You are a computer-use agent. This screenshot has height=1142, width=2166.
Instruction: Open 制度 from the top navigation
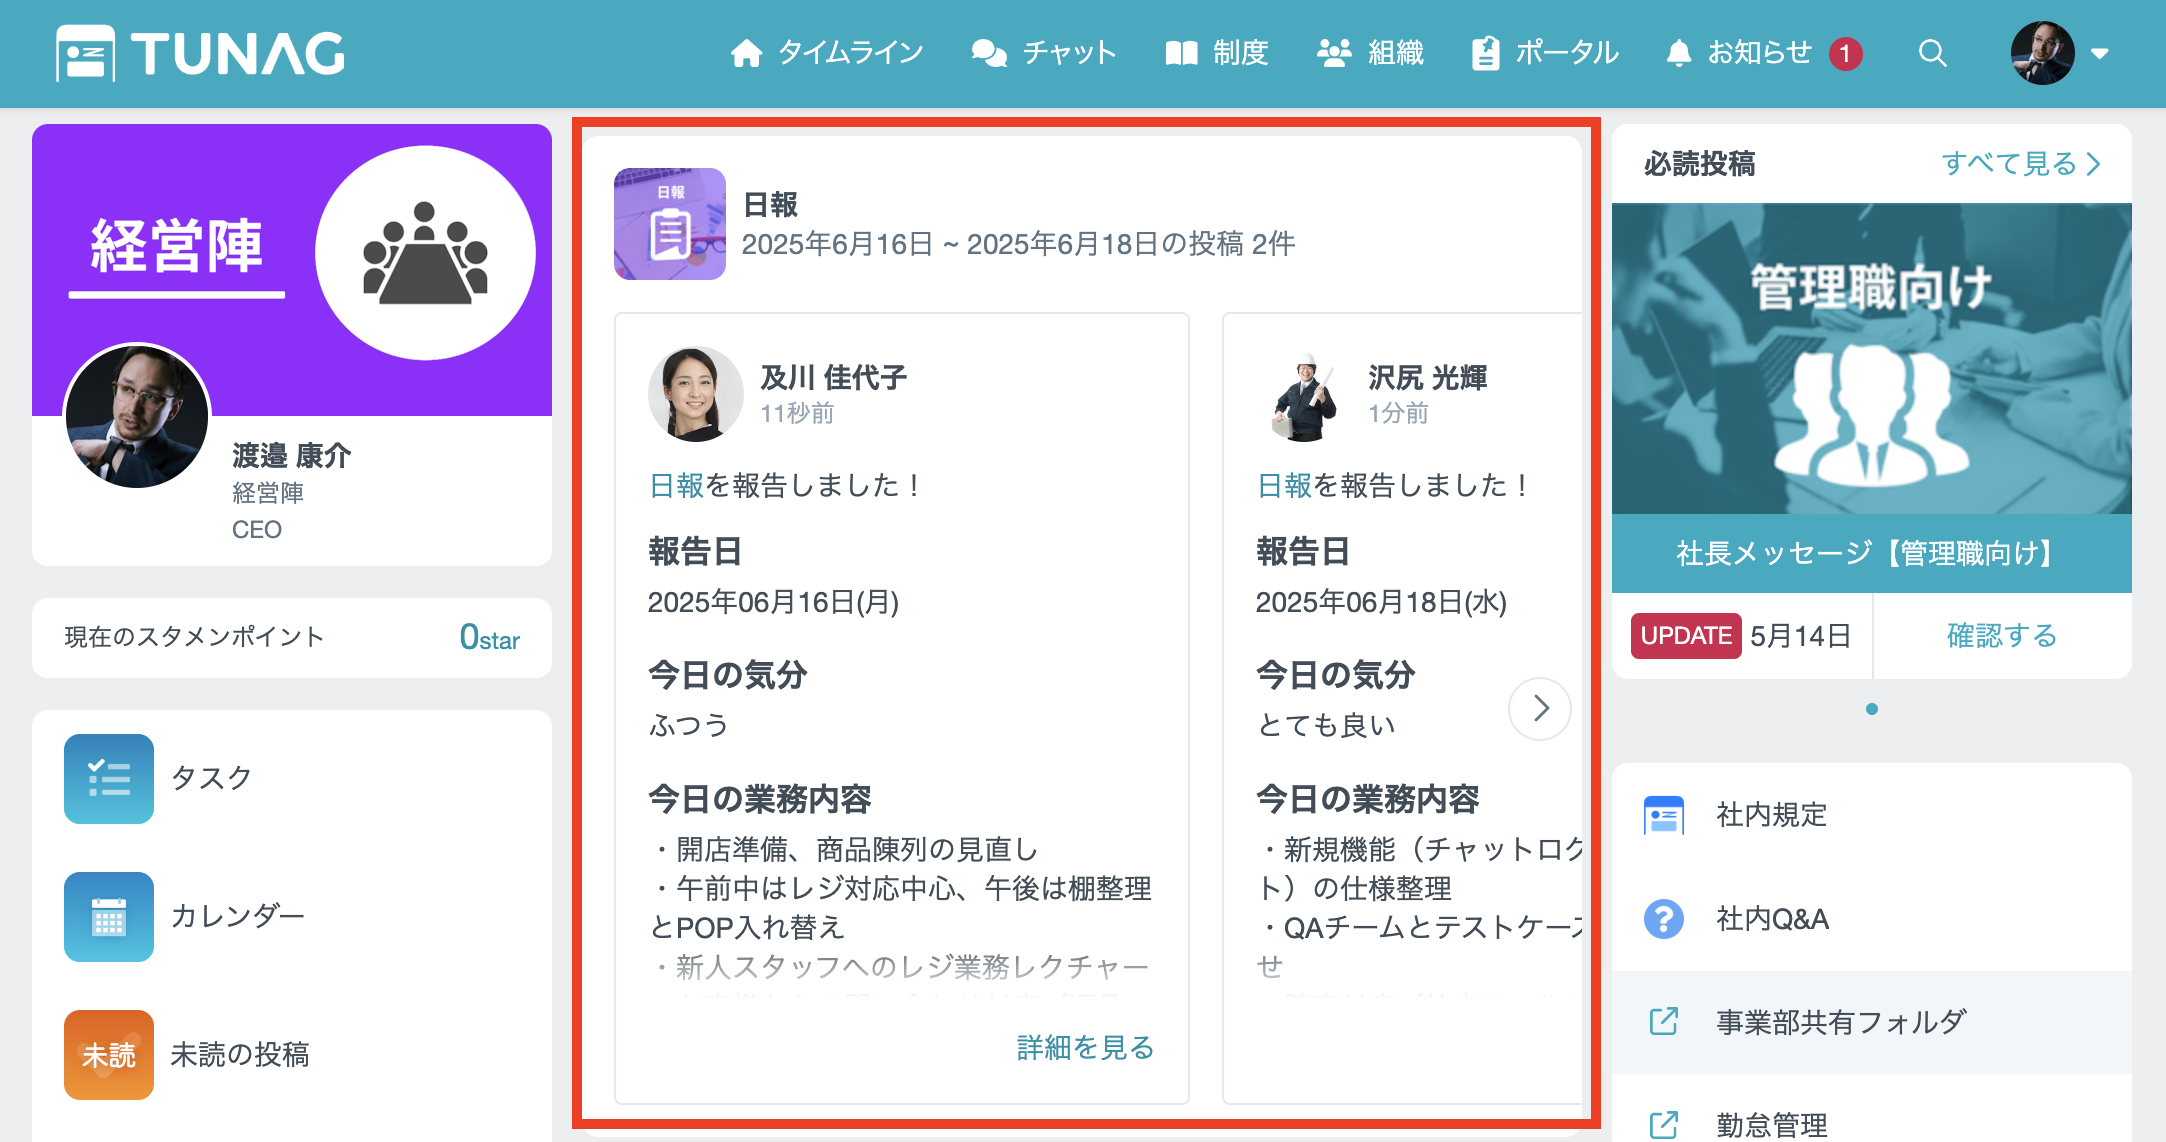[x=1218, y=53]
